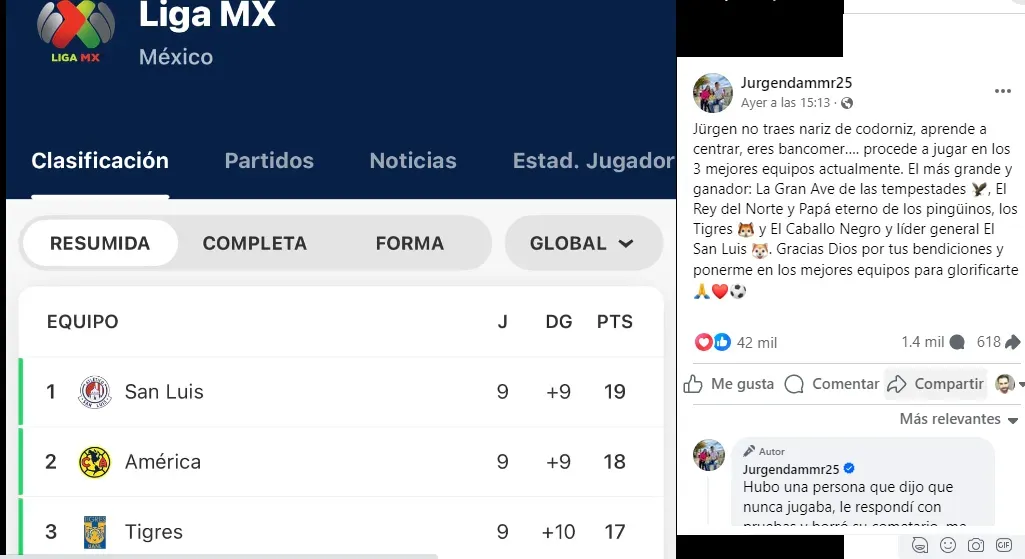Screen dimensions: 1025x559
Task: Click the GIF icon in comment bar
Action: (1004, 545)
